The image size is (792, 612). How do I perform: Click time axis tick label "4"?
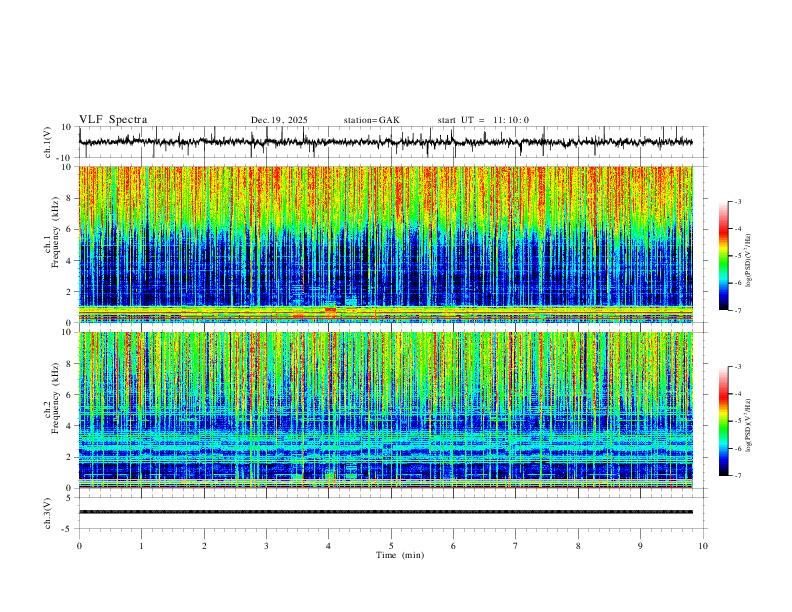pyautogui.click(x=328, y=546)
